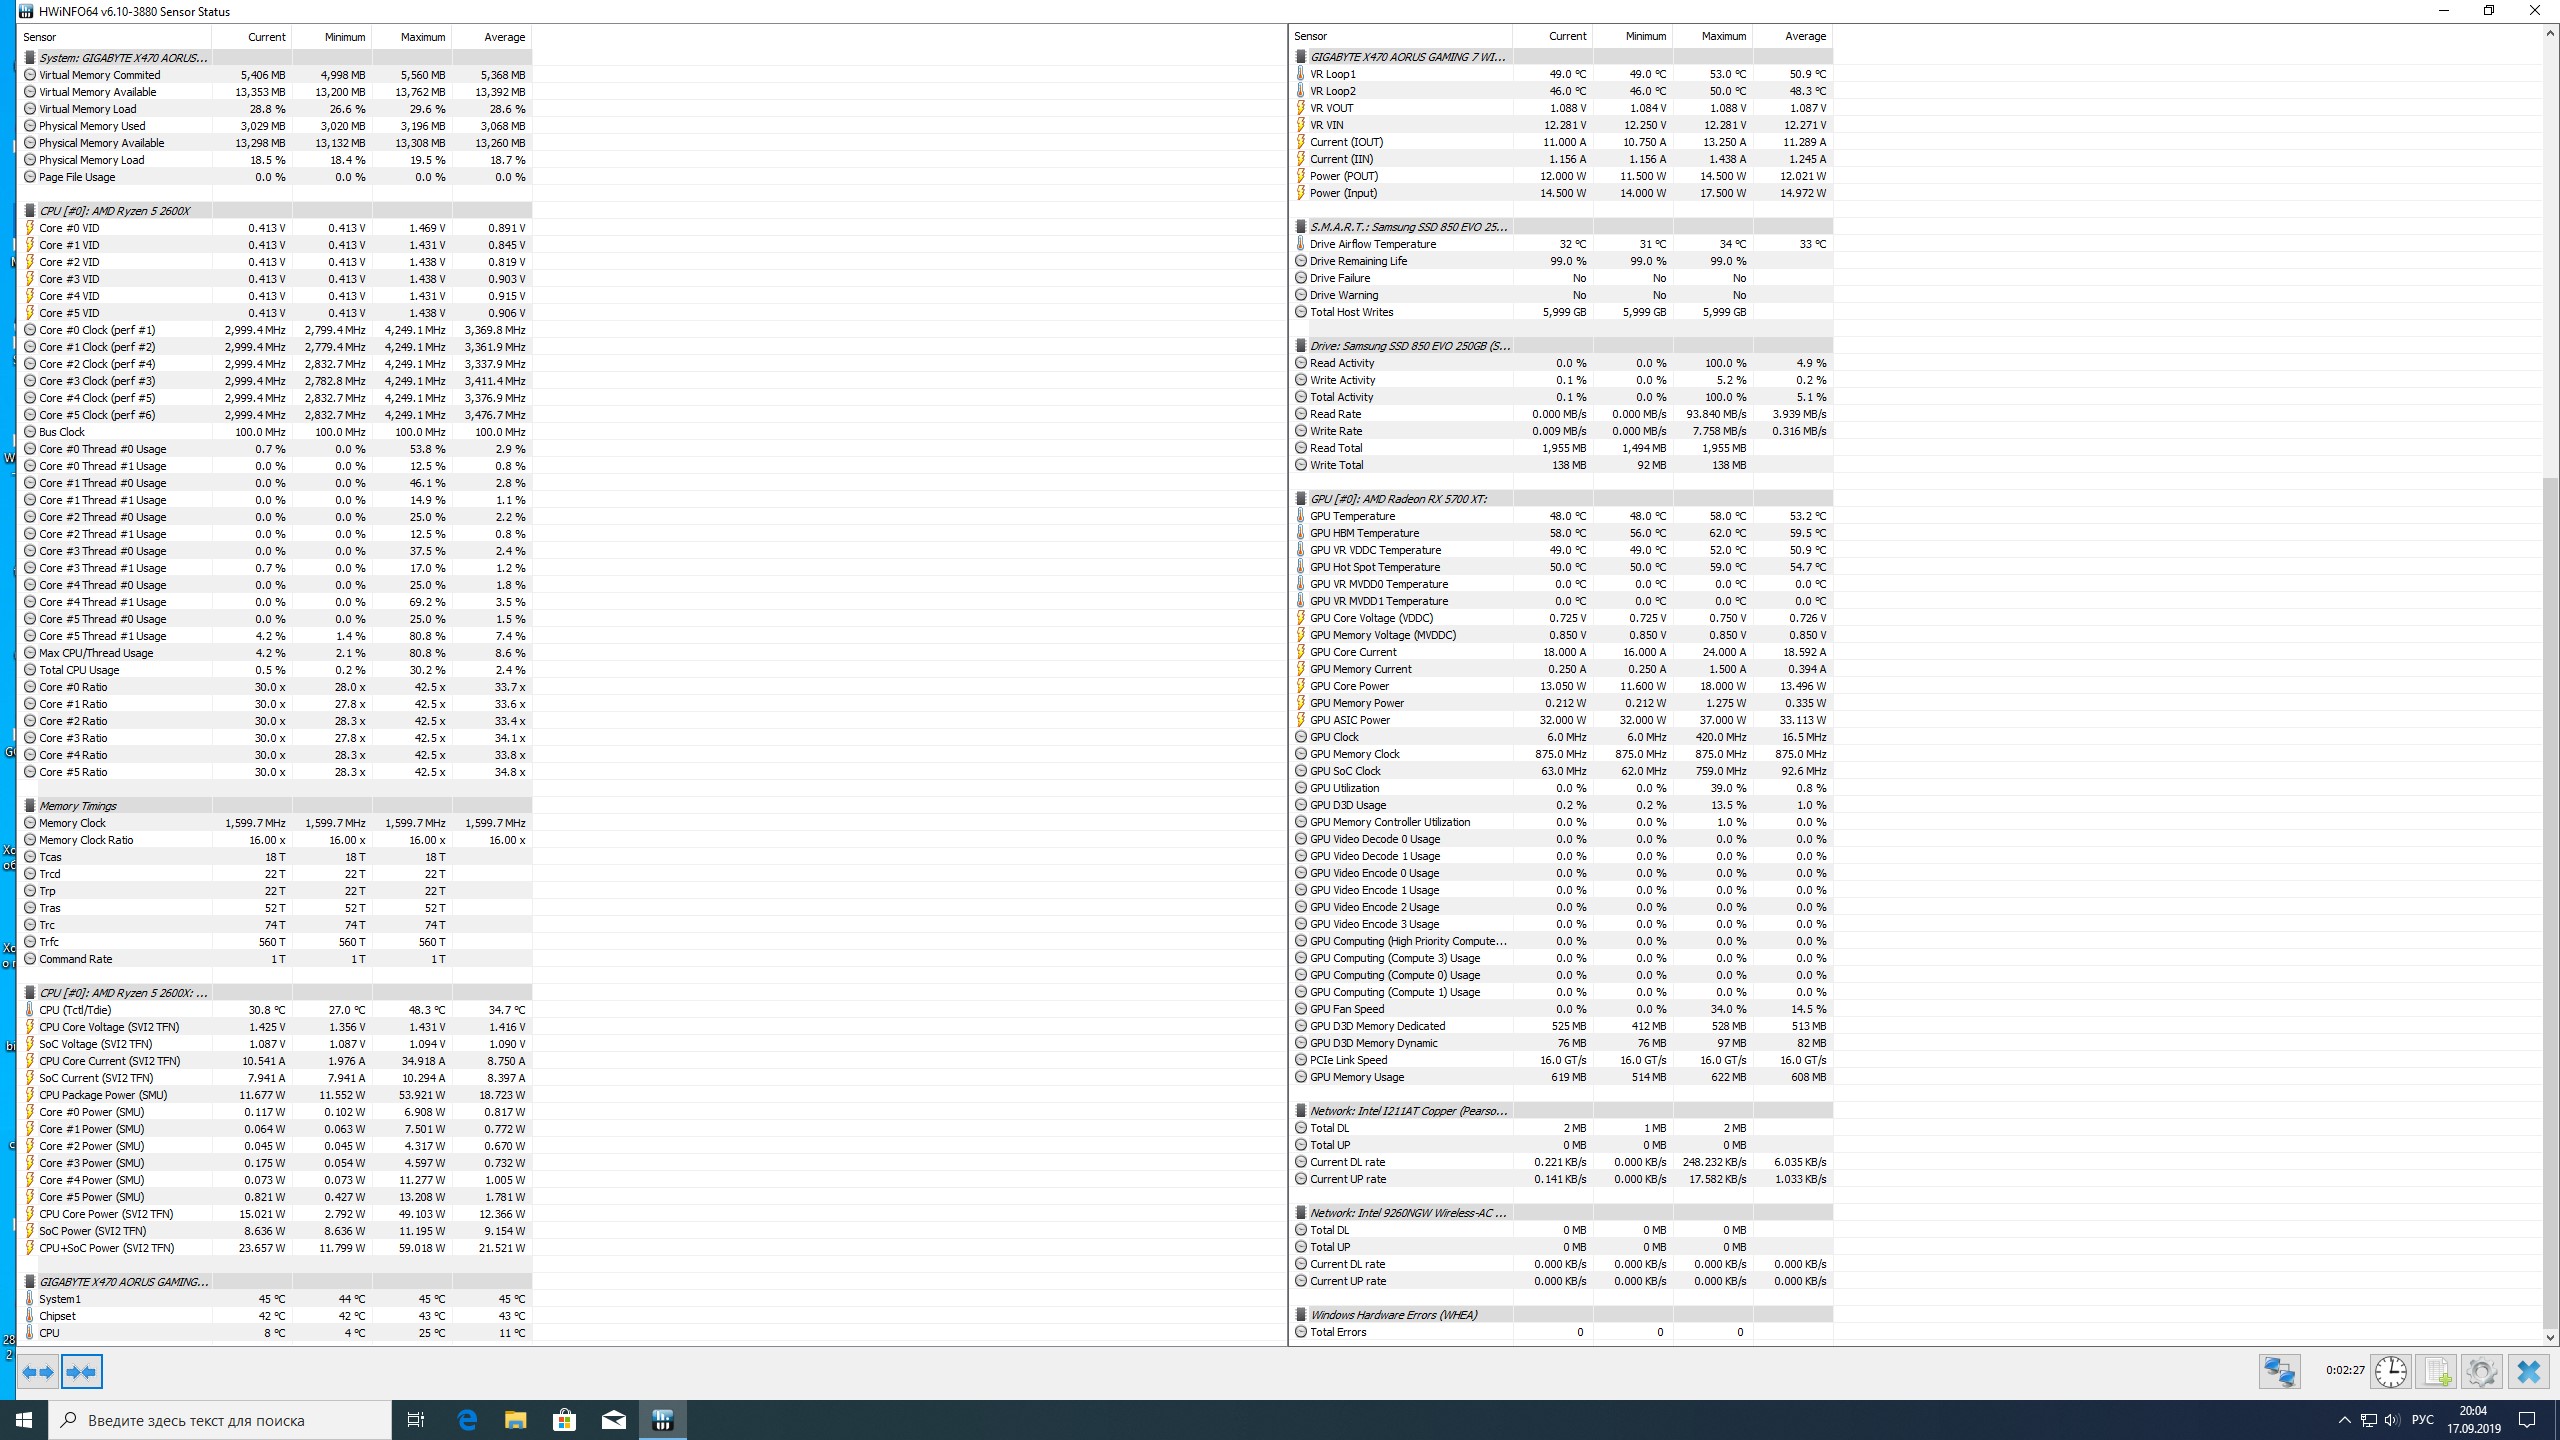
Task: Select the Memory Timings group header
Action: click(78, 806)
